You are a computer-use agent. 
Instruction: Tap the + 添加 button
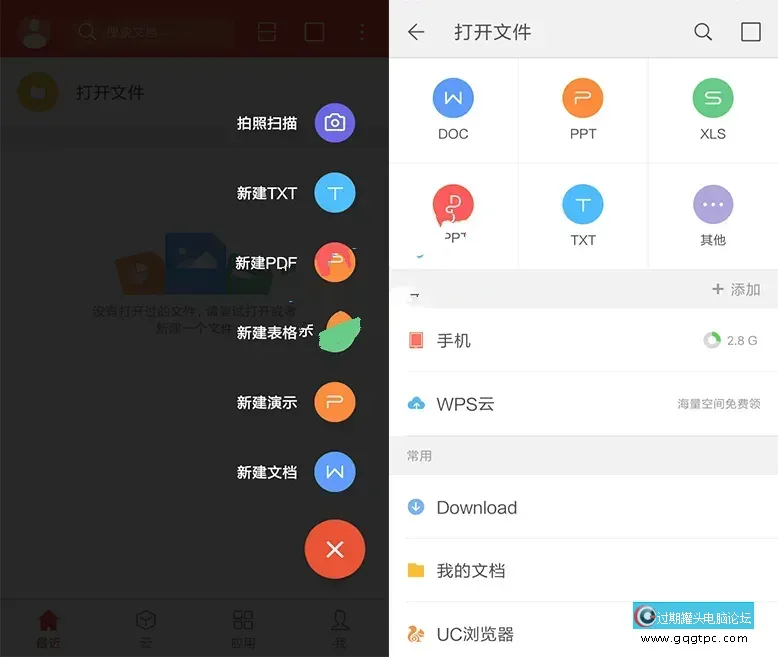pyautogui.click(x=736, y=289)
